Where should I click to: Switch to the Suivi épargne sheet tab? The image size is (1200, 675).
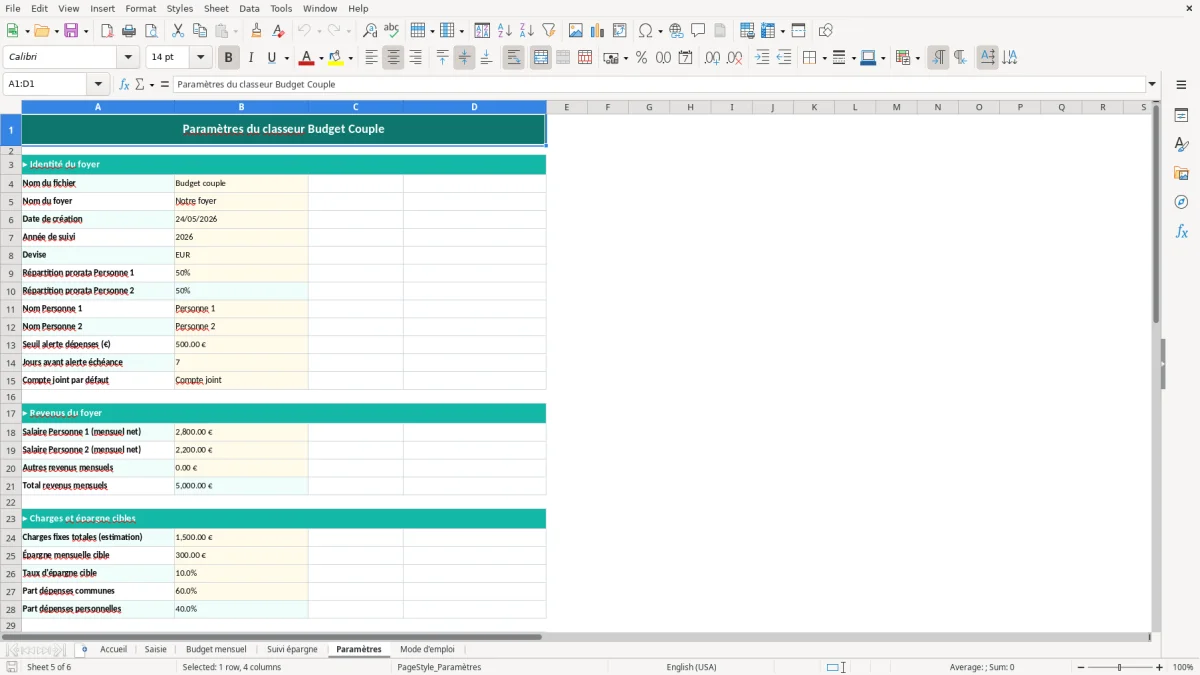coord(292,650)
